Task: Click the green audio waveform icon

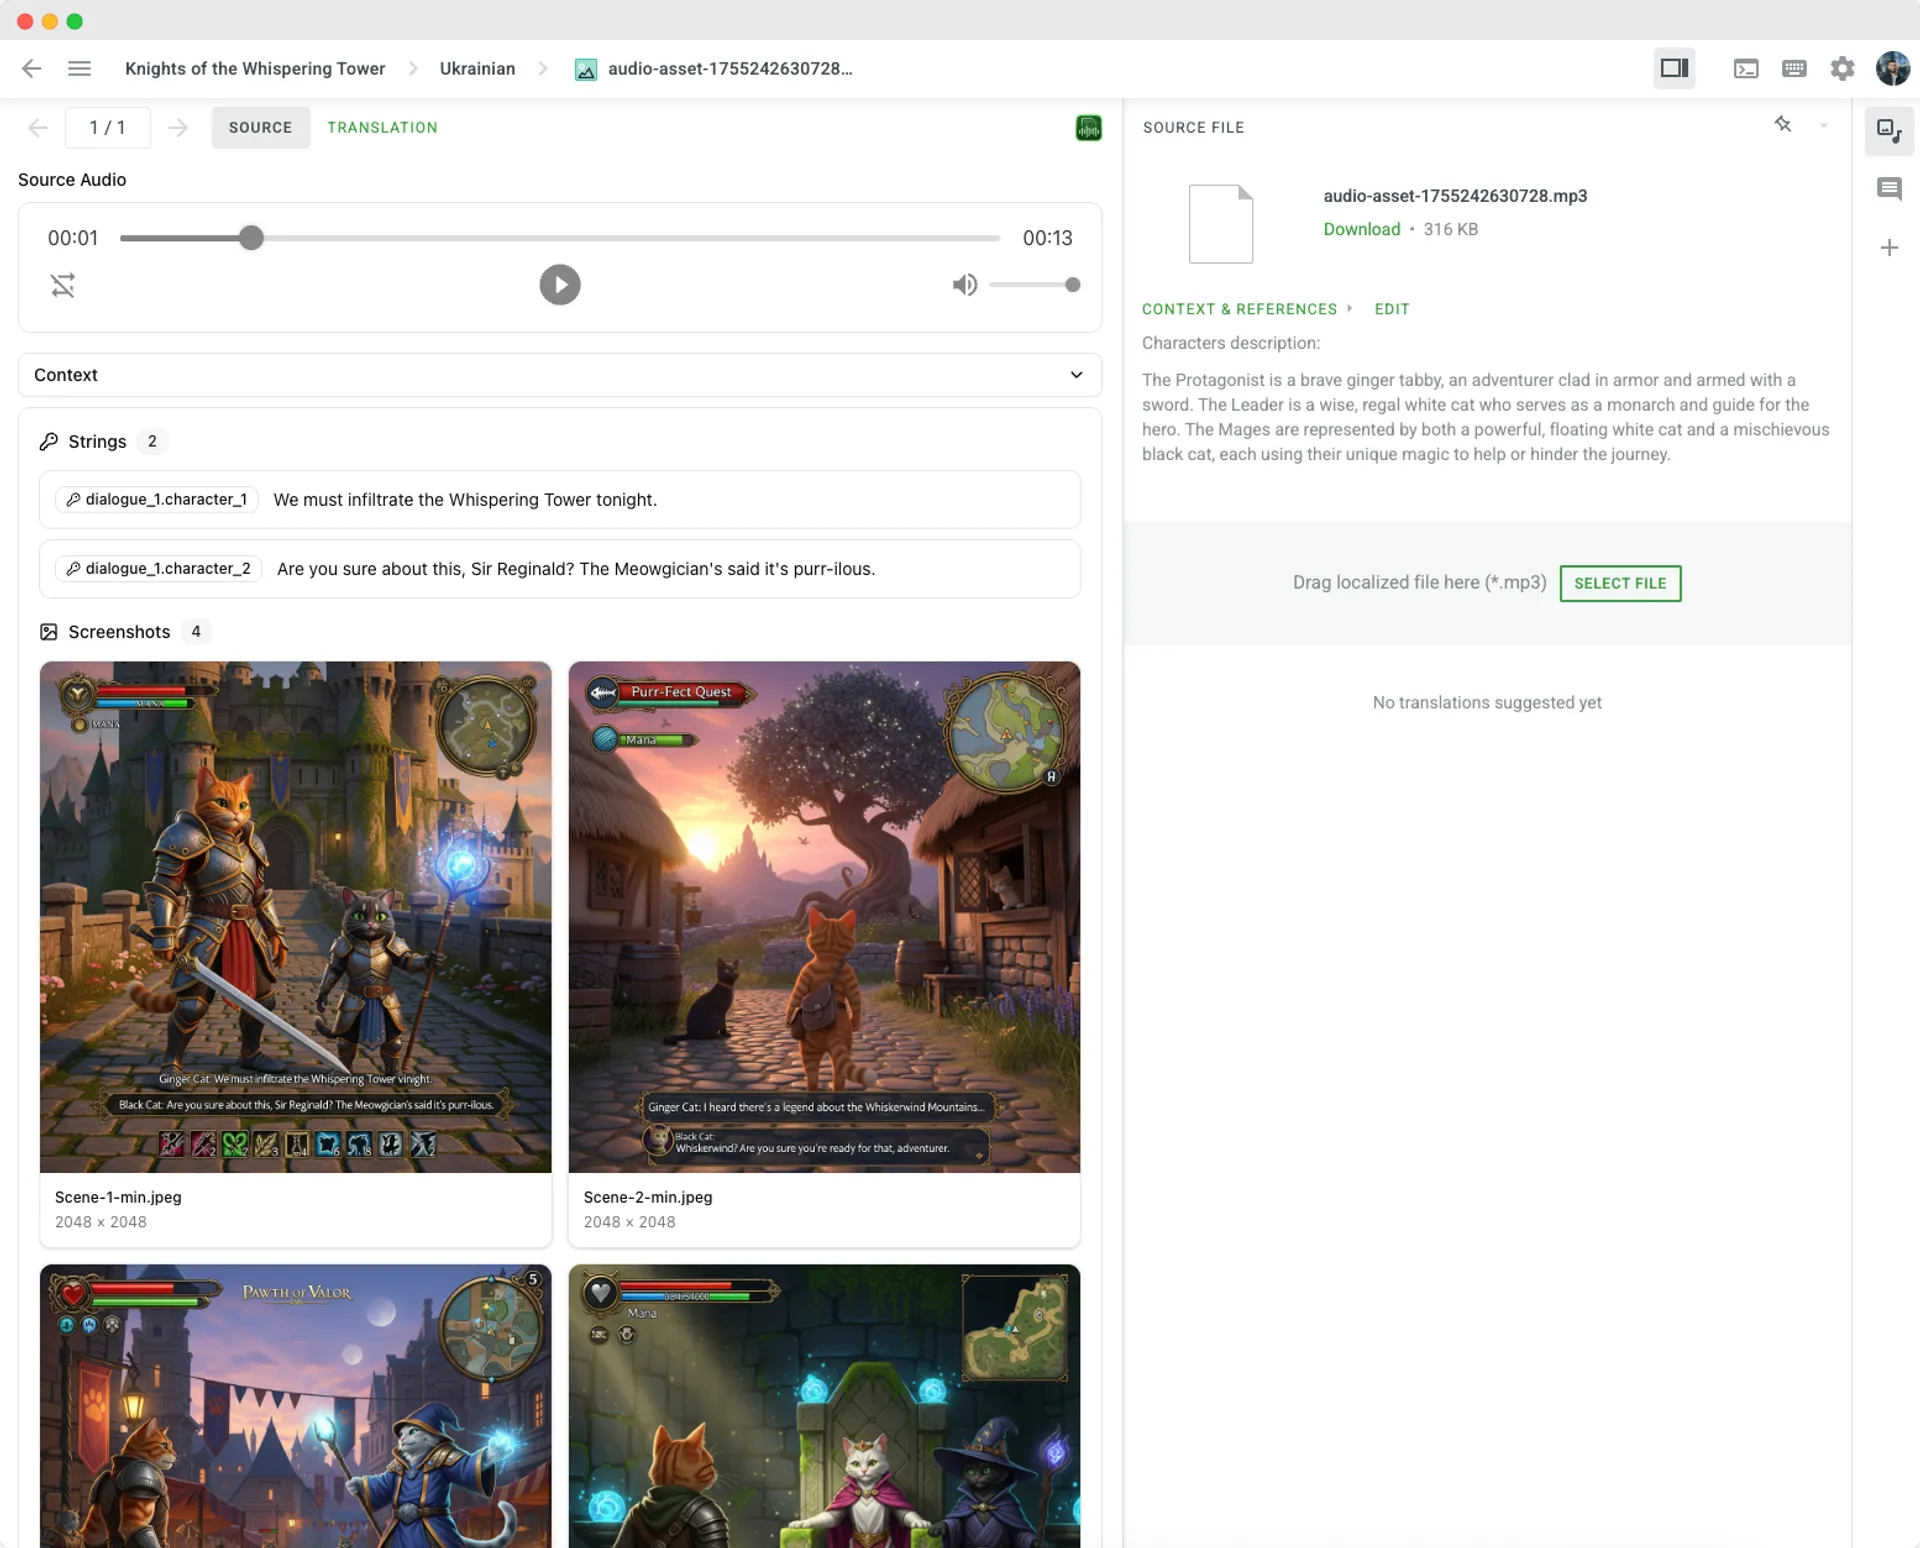Action: (1088, 127)
